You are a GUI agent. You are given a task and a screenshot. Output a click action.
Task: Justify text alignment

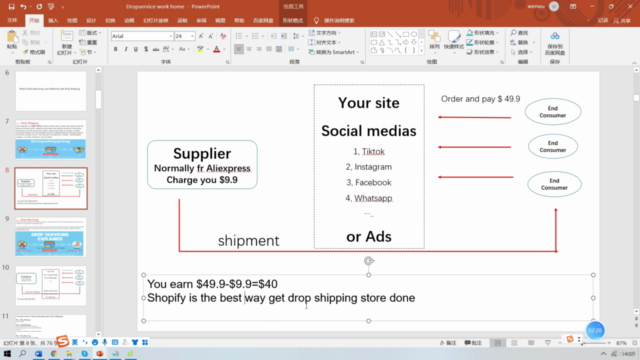point(269,49)
